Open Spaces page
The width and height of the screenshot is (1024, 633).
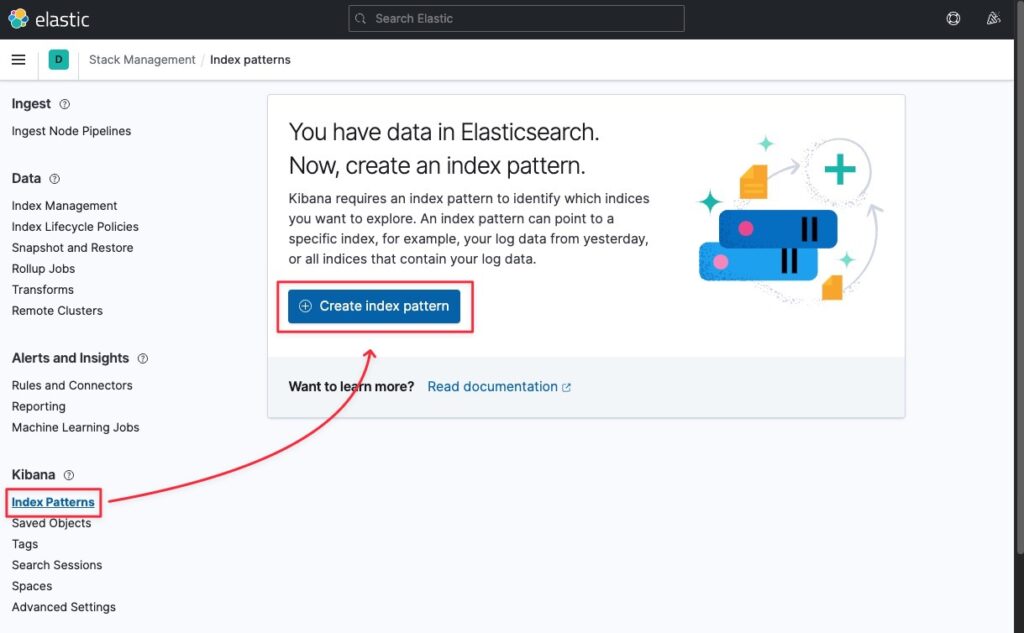(32, 586)
